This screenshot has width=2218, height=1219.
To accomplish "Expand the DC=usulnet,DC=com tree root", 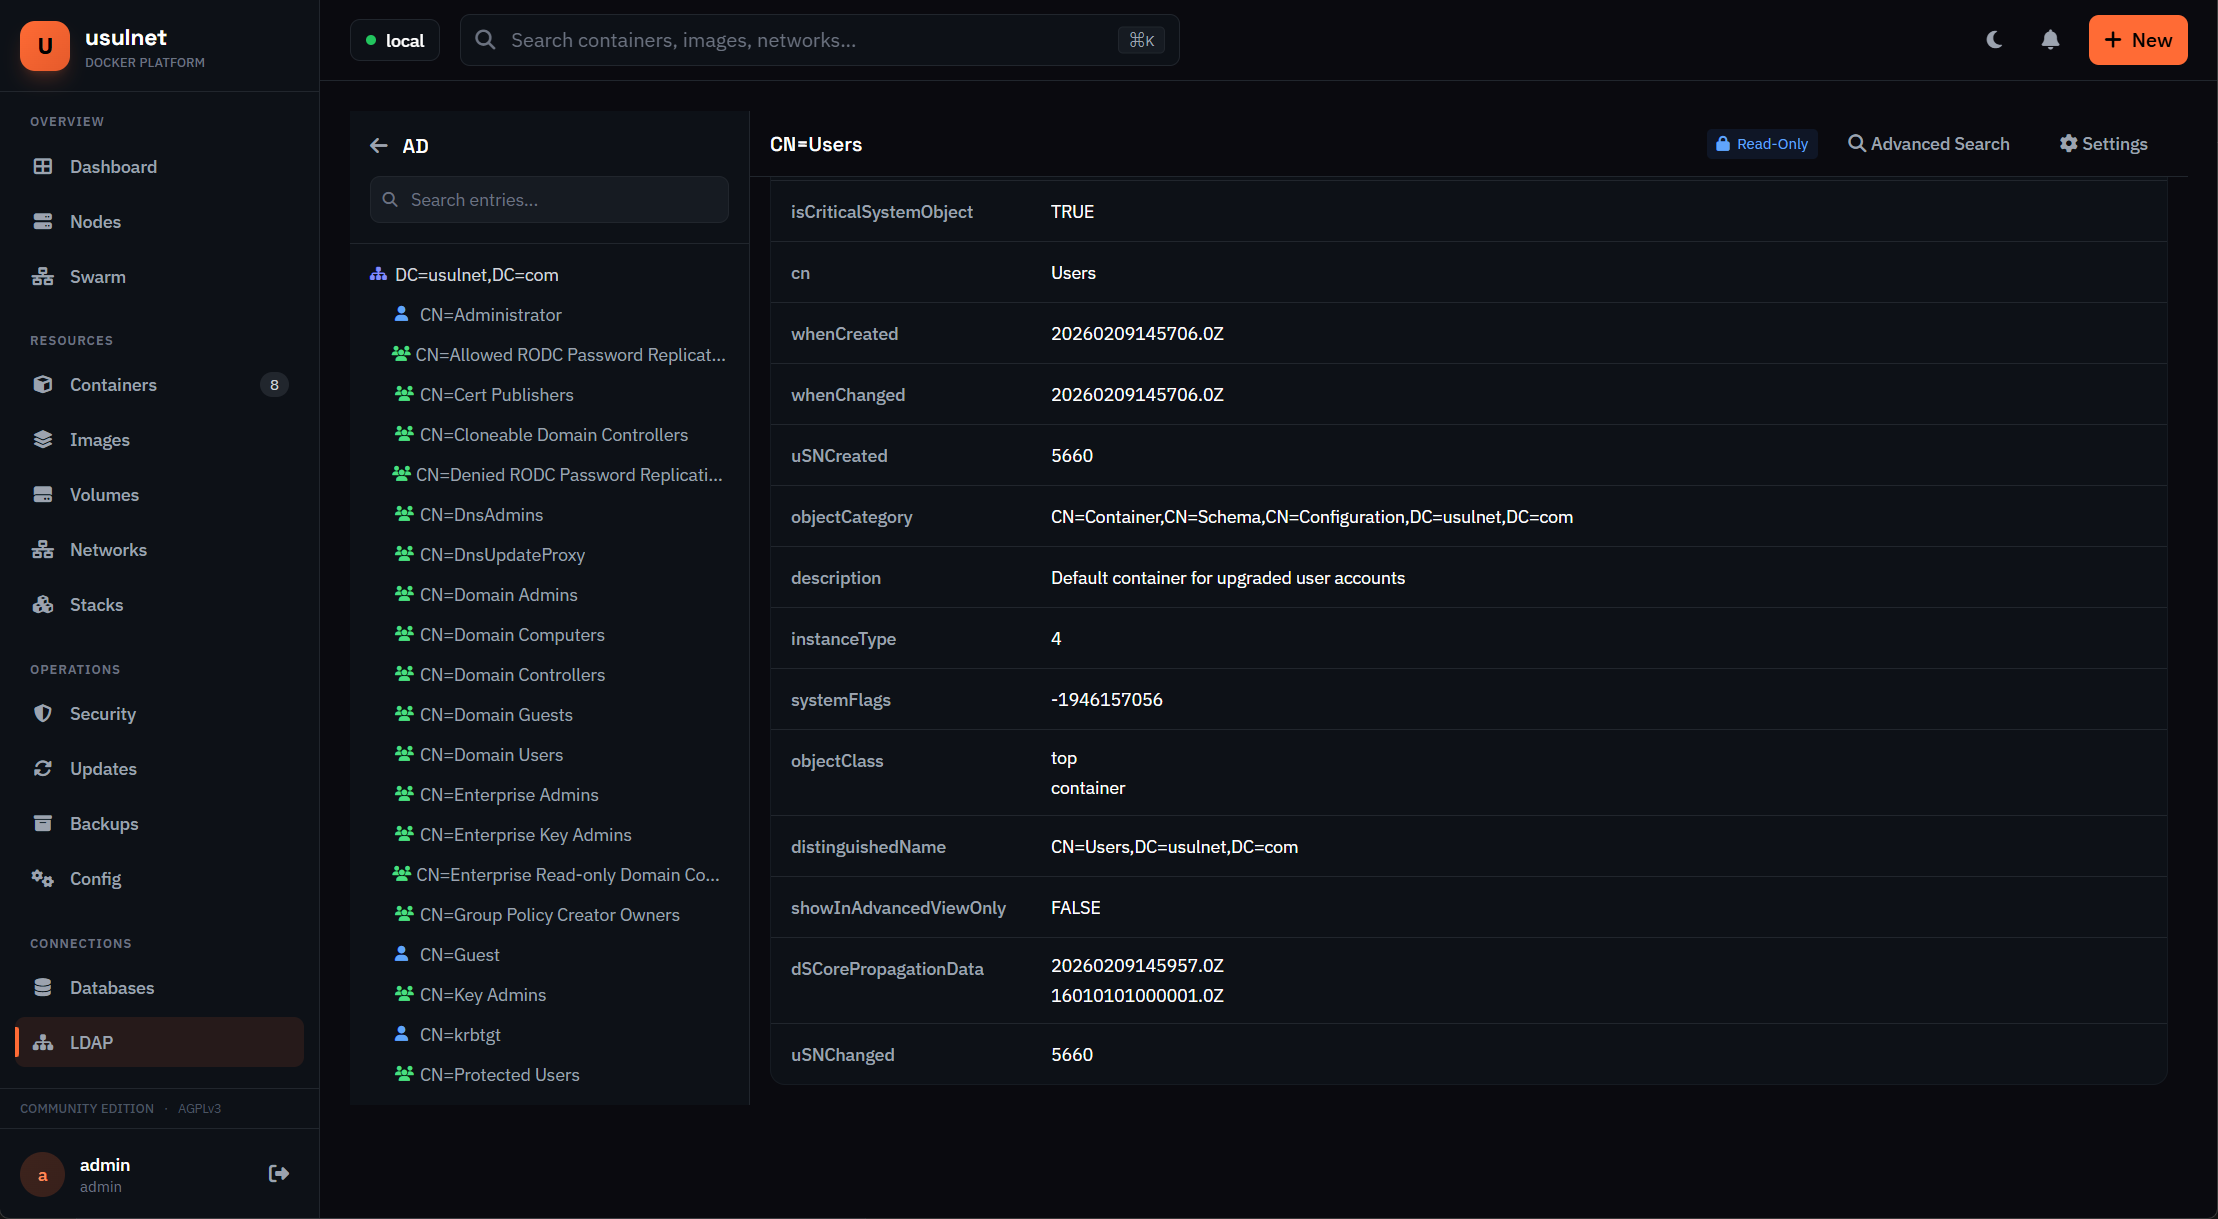I will [x=476, y=274].
